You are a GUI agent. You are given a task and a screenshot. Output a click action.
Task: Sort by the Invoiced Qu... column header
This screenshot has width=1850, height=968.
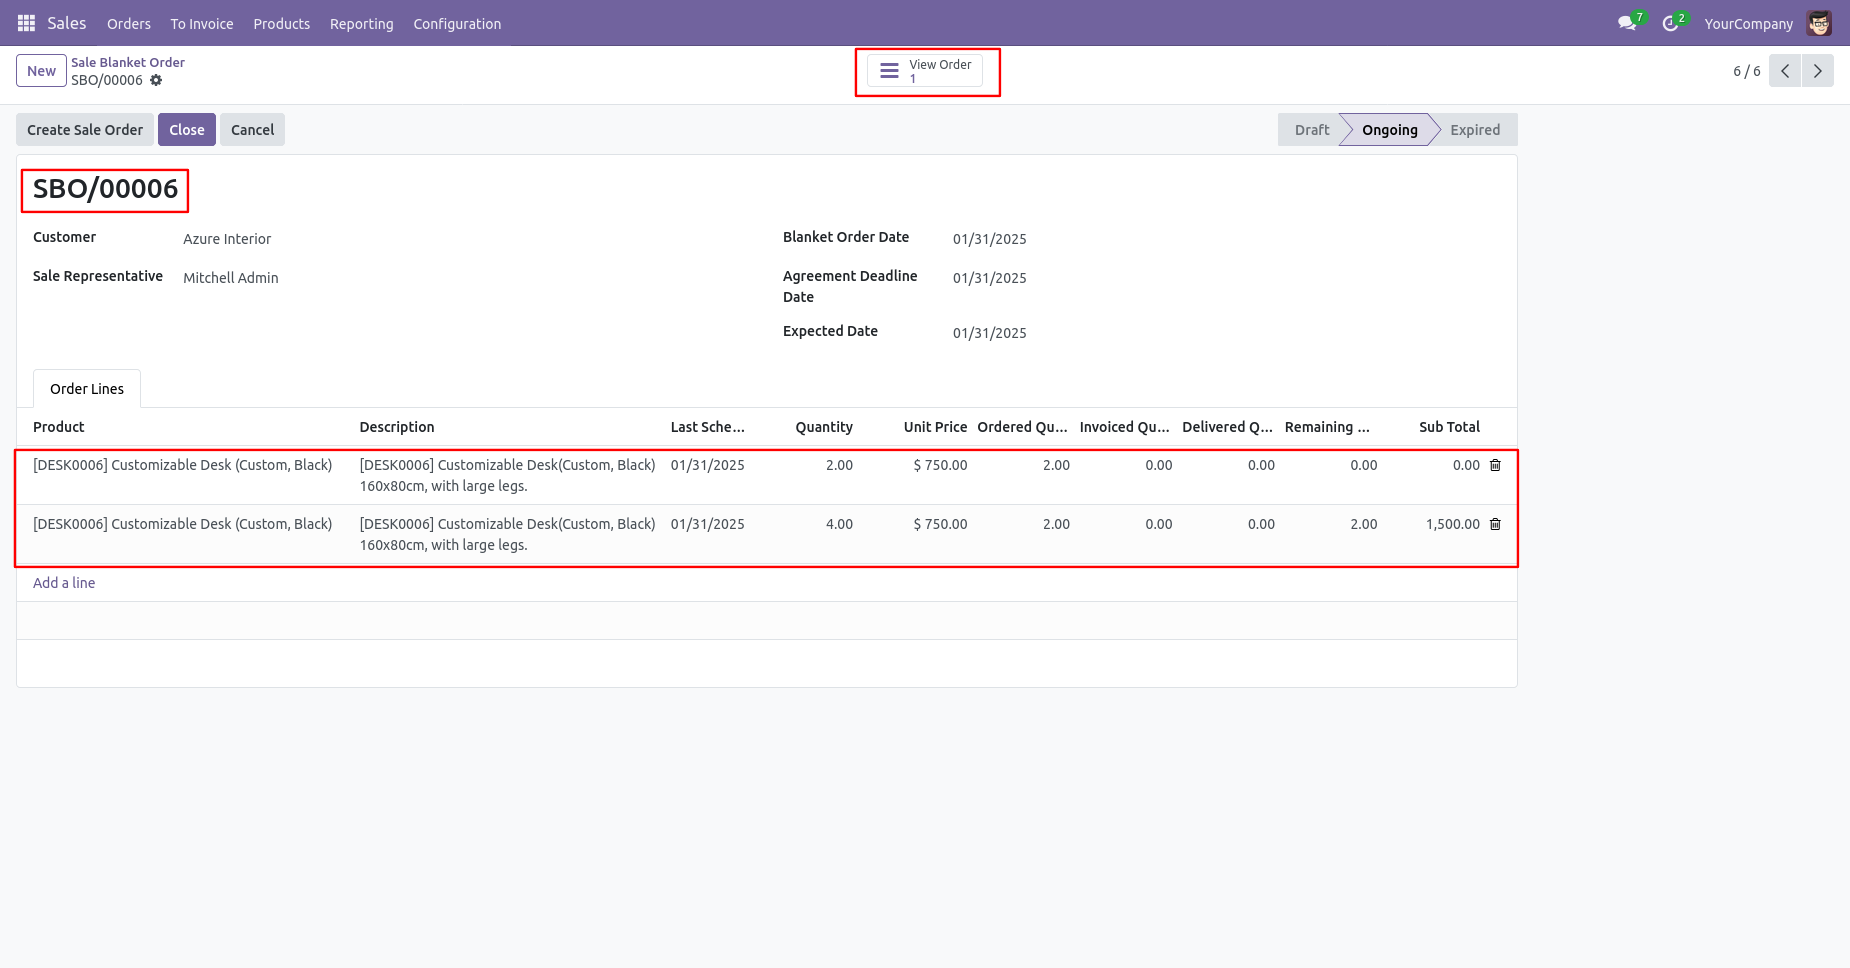(x=1124, y=427)
